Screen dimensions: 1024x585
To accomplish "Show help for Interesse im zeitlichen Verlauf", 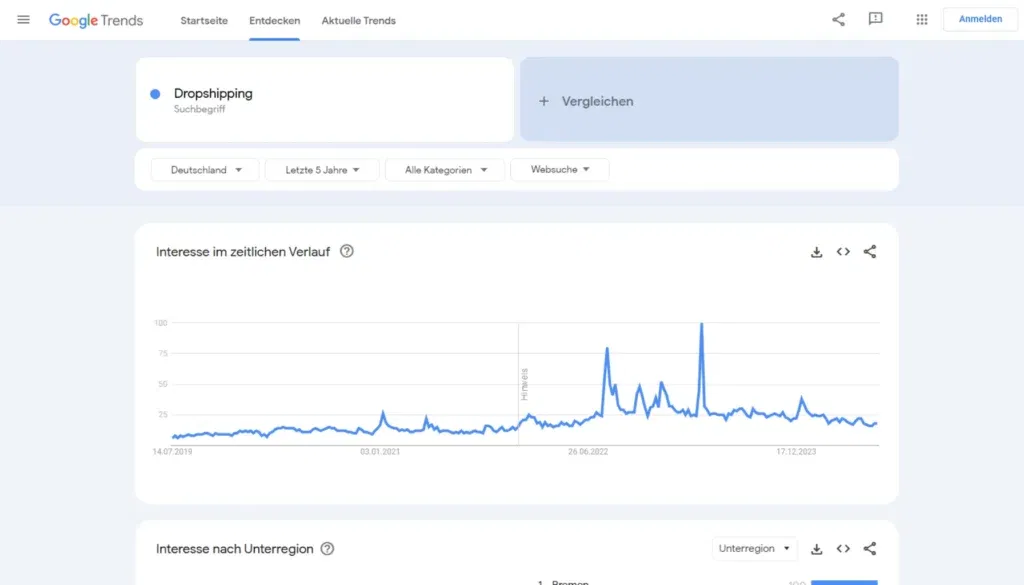I will point(346,252).
